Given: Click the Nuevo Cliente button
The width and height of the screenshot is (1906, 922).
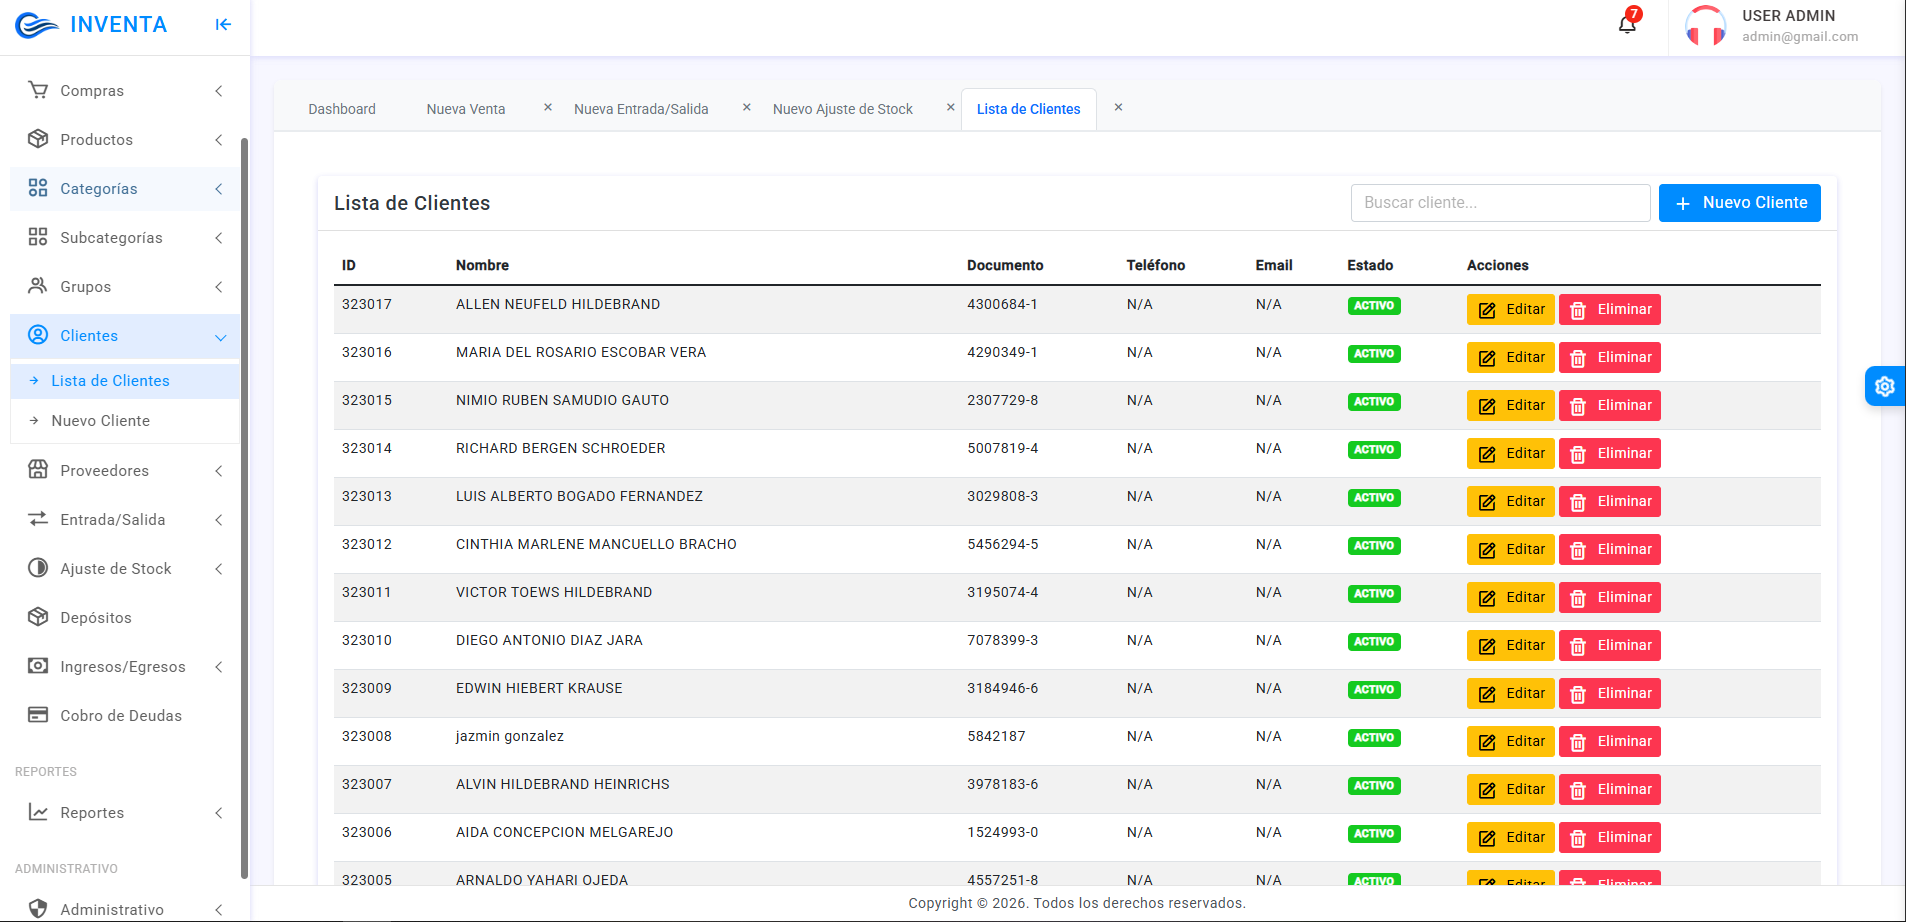Looking at the screenshot, I should tap(1740, 203).
